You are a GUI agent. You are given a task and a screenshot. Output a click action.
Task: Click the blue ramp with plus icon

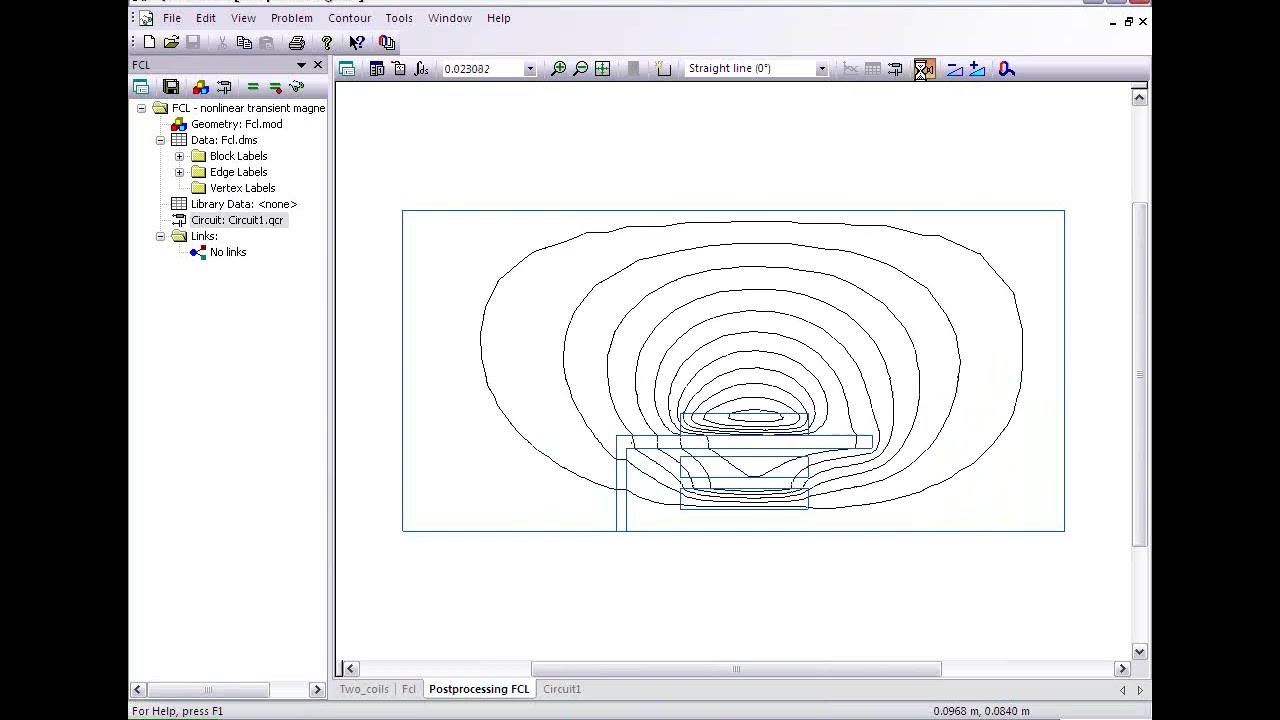(x=977, y=68)
